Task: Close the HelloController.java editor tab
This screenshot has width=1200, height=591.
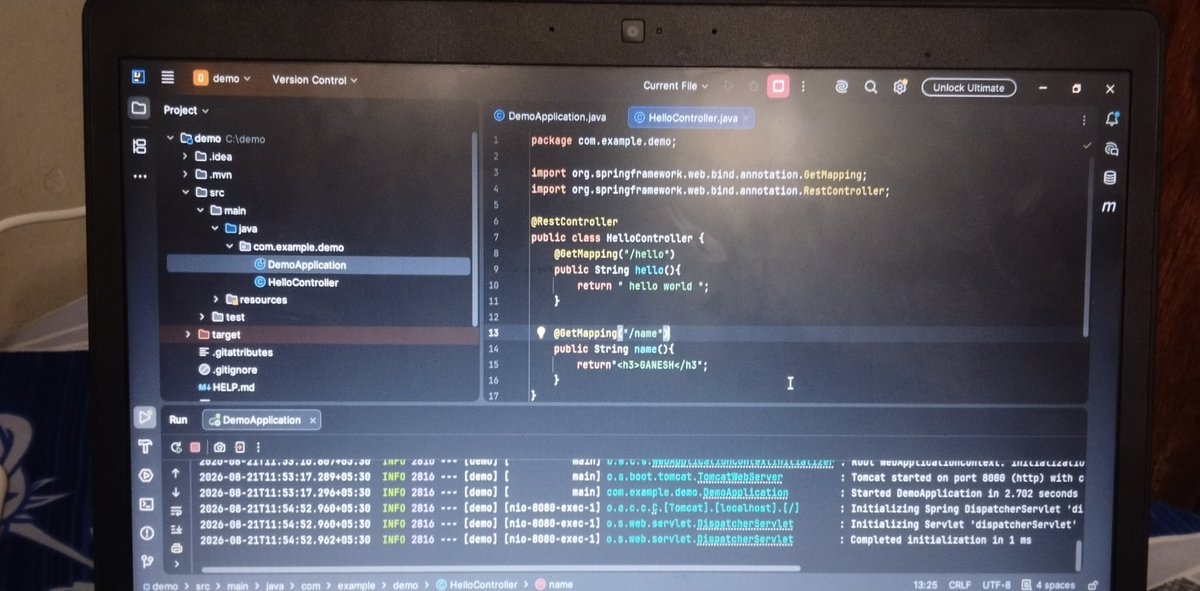Action: (x=747, y=118)
